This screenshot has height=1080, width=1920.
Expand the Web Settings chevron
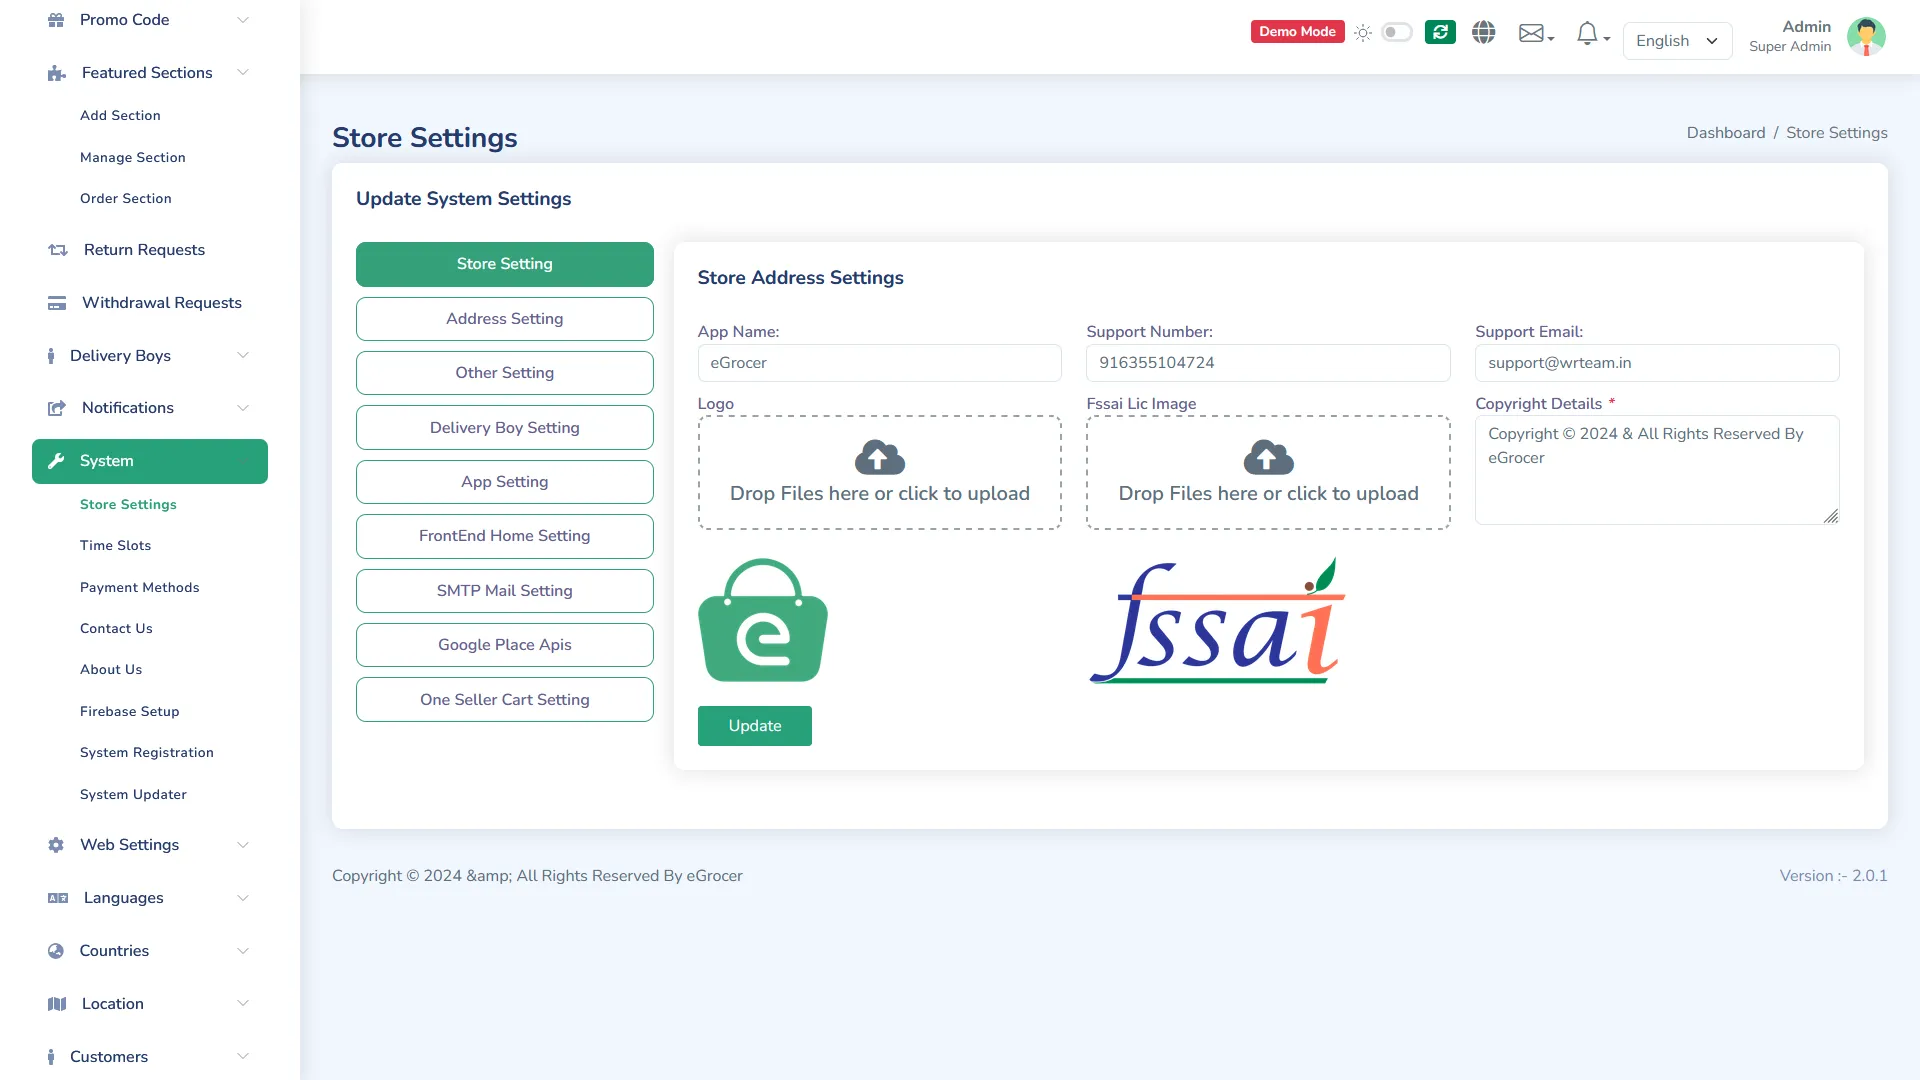243,845
